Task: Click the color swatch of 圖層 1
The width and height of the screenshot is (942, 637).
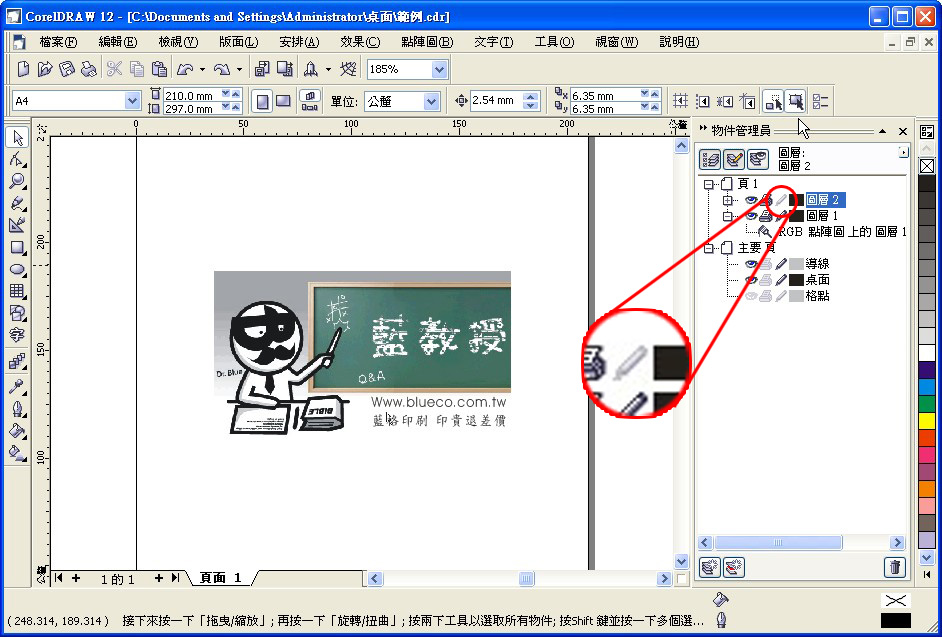Action: pyautogui.click(x=797, y=216)
